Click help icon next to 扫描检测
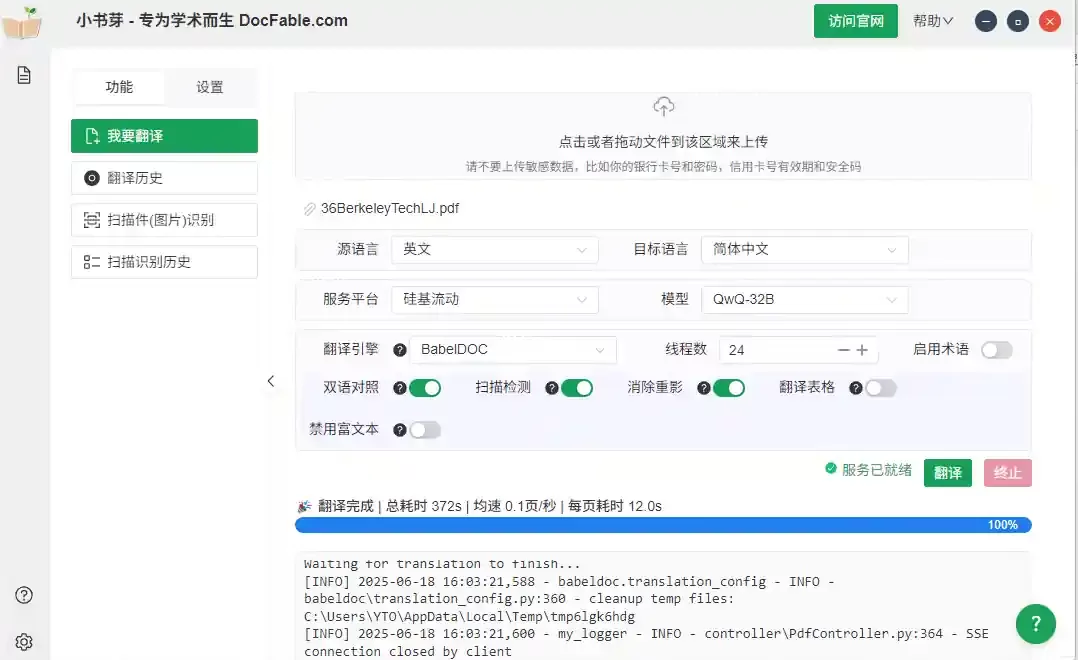 point(551,388)
